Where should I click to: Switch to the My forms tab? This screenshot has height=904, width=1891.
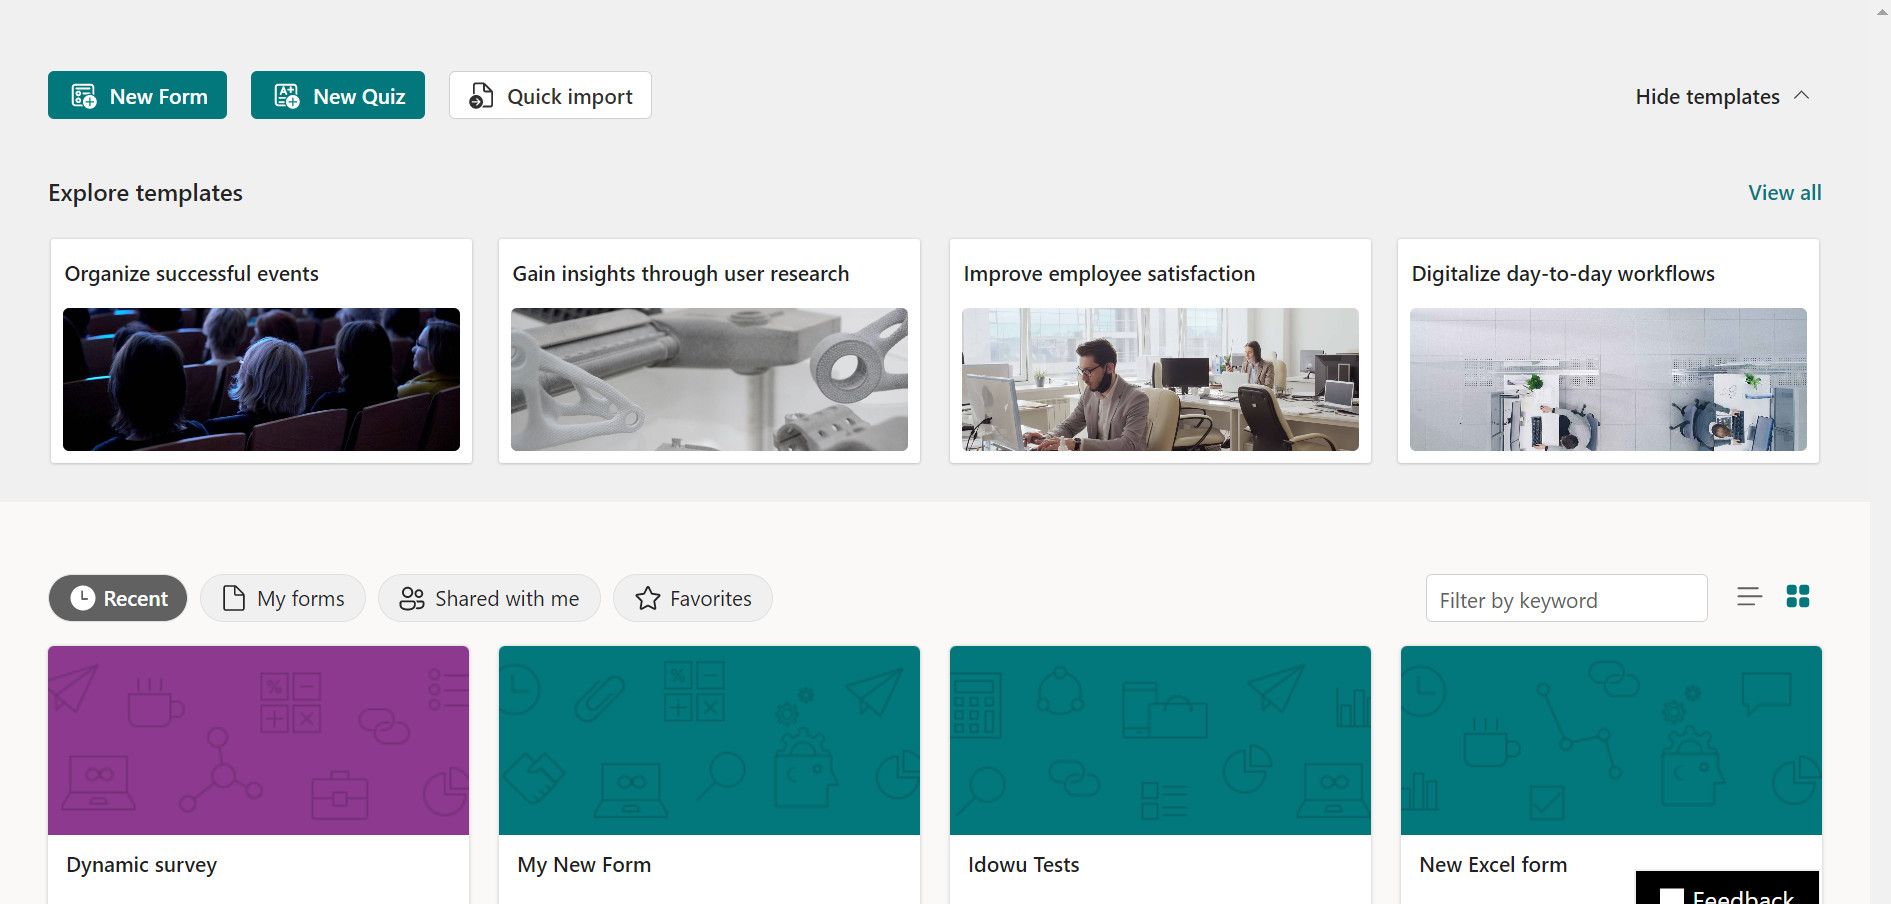point(282,597)
